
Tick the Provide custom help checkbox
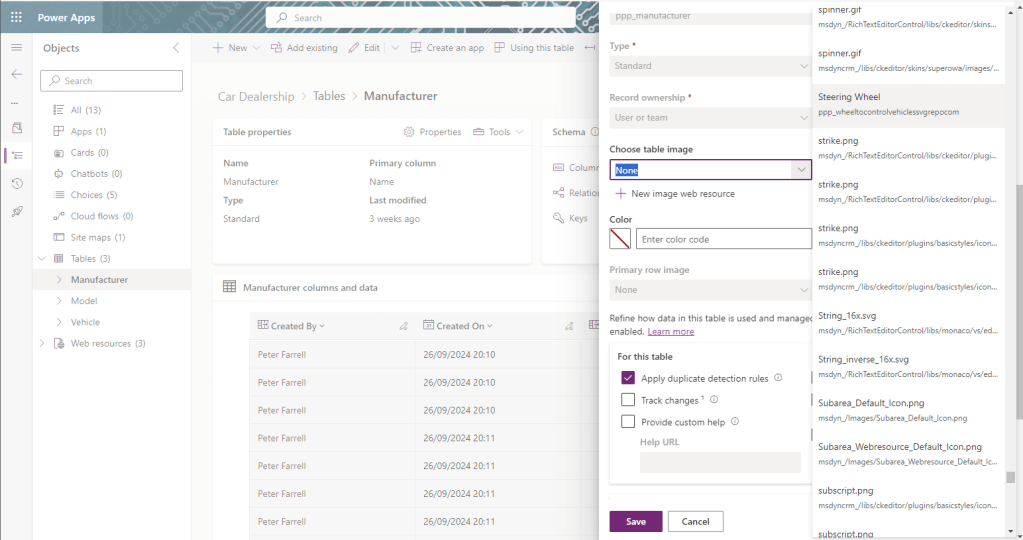(628, 421)
